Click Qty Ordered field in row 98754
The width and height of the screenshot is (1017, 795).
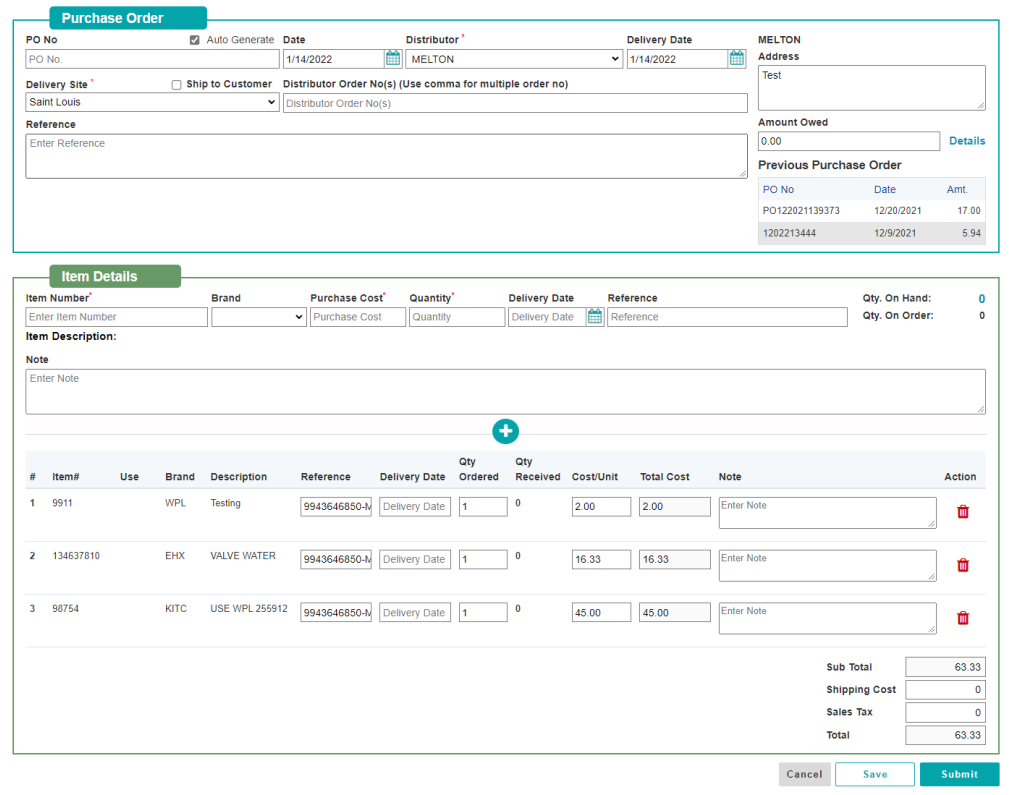tap(483, 613)
